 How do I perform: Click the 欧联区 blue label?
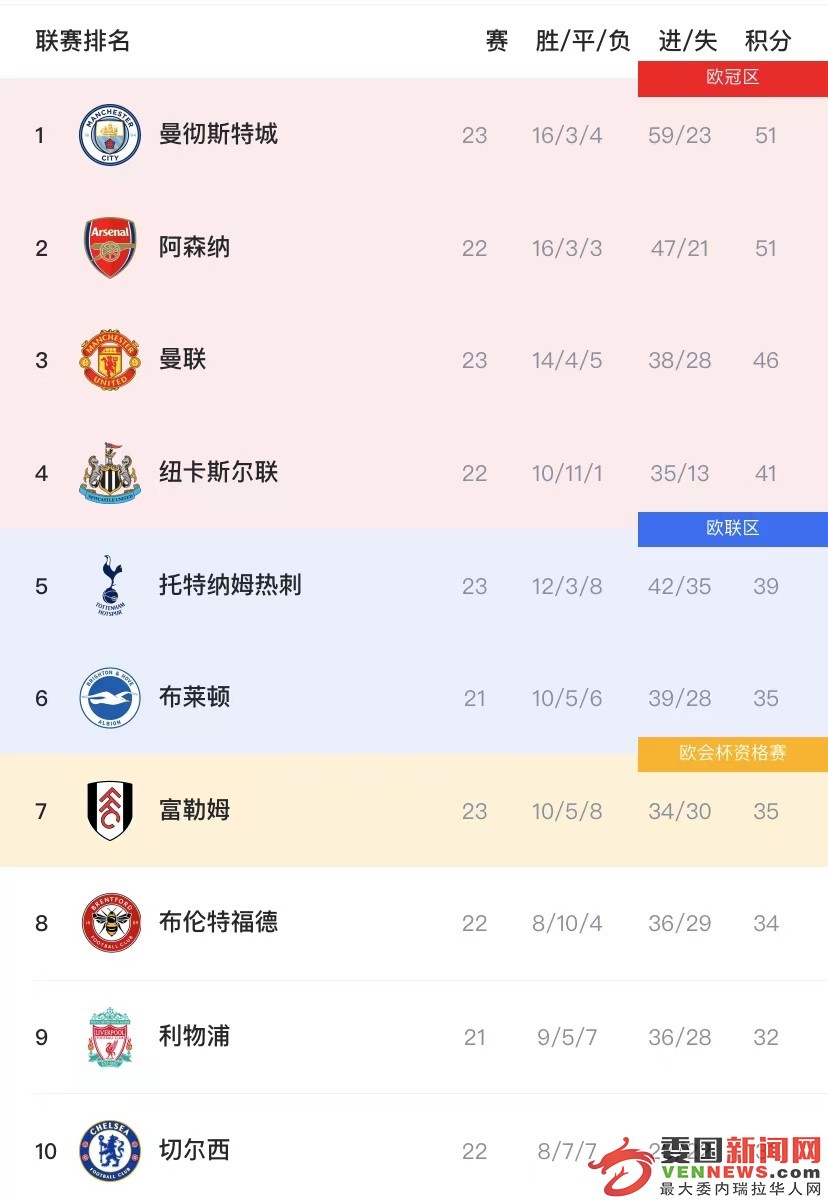pos(733,529)
